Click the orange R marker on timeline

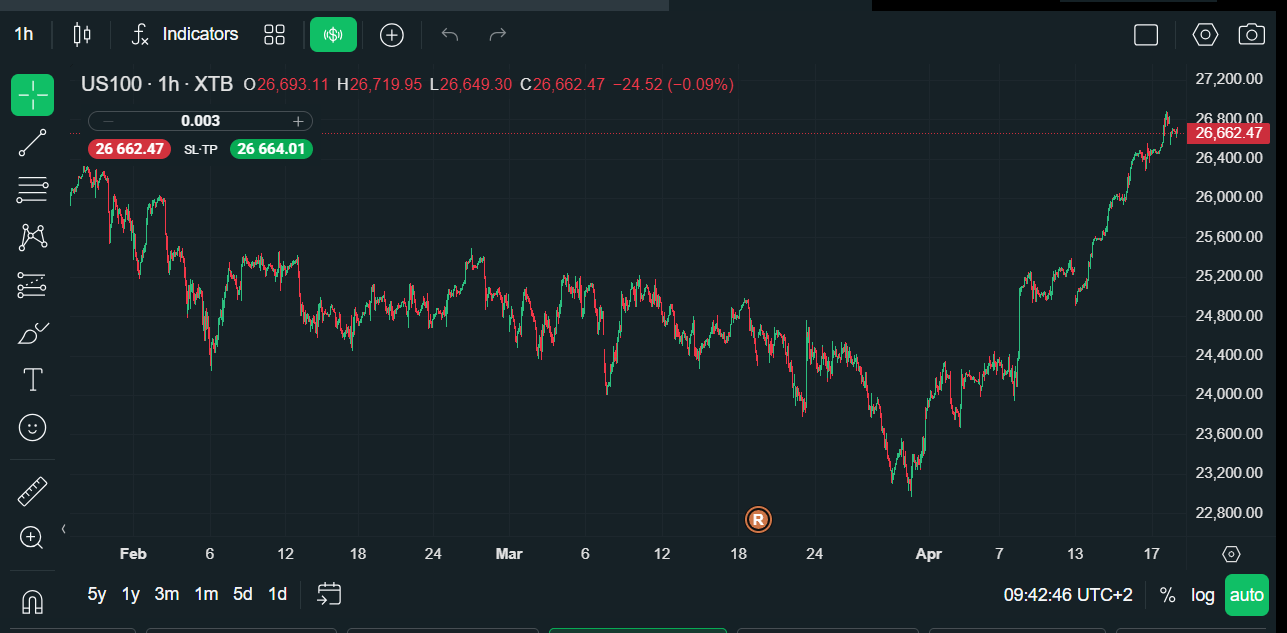[x=759, y=519]
